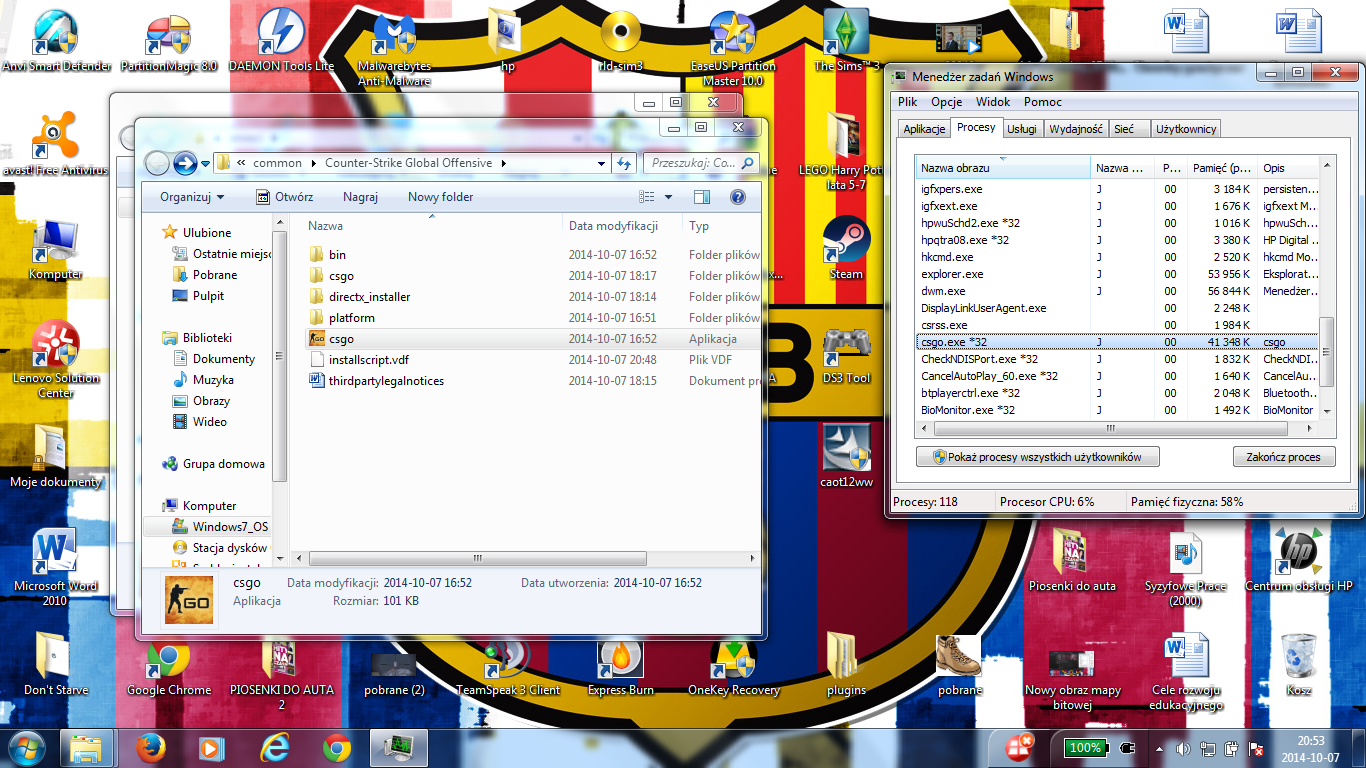Expand the Counter-Strike Global Offensive breadcrumb arrow
Viewport: 1366px width, 768px height.
point(504,163)
